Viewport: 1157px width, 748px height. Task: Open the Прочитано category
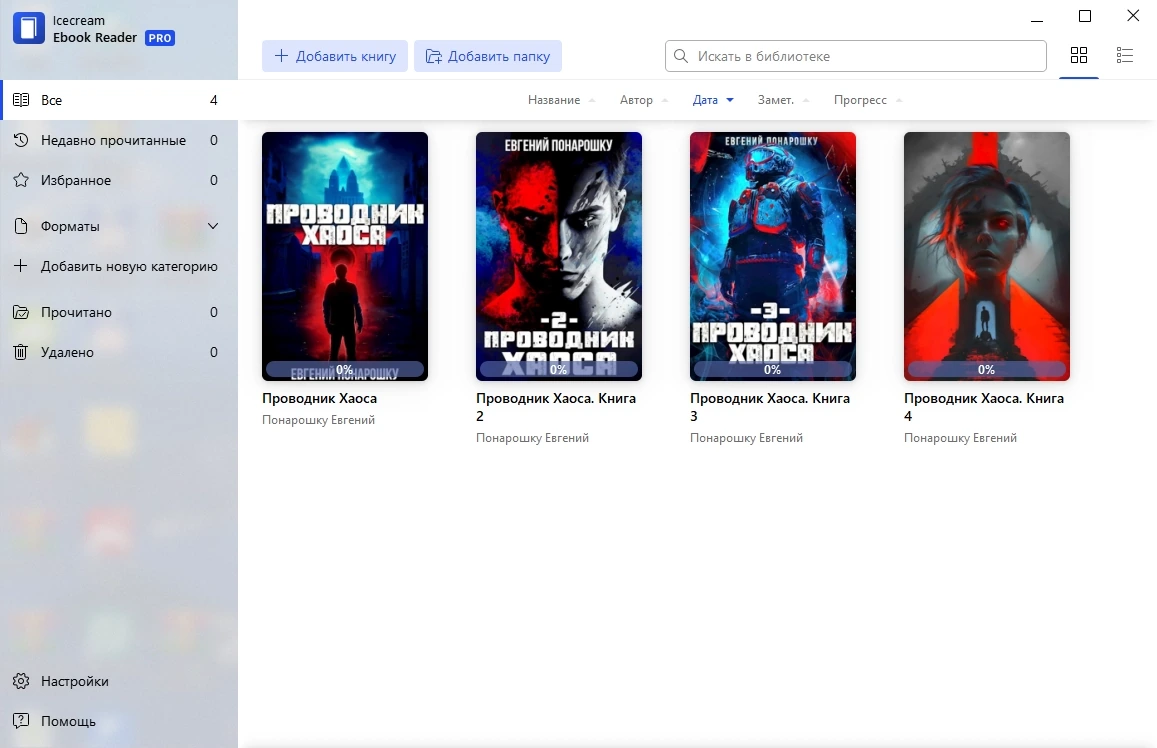point(119,312)
